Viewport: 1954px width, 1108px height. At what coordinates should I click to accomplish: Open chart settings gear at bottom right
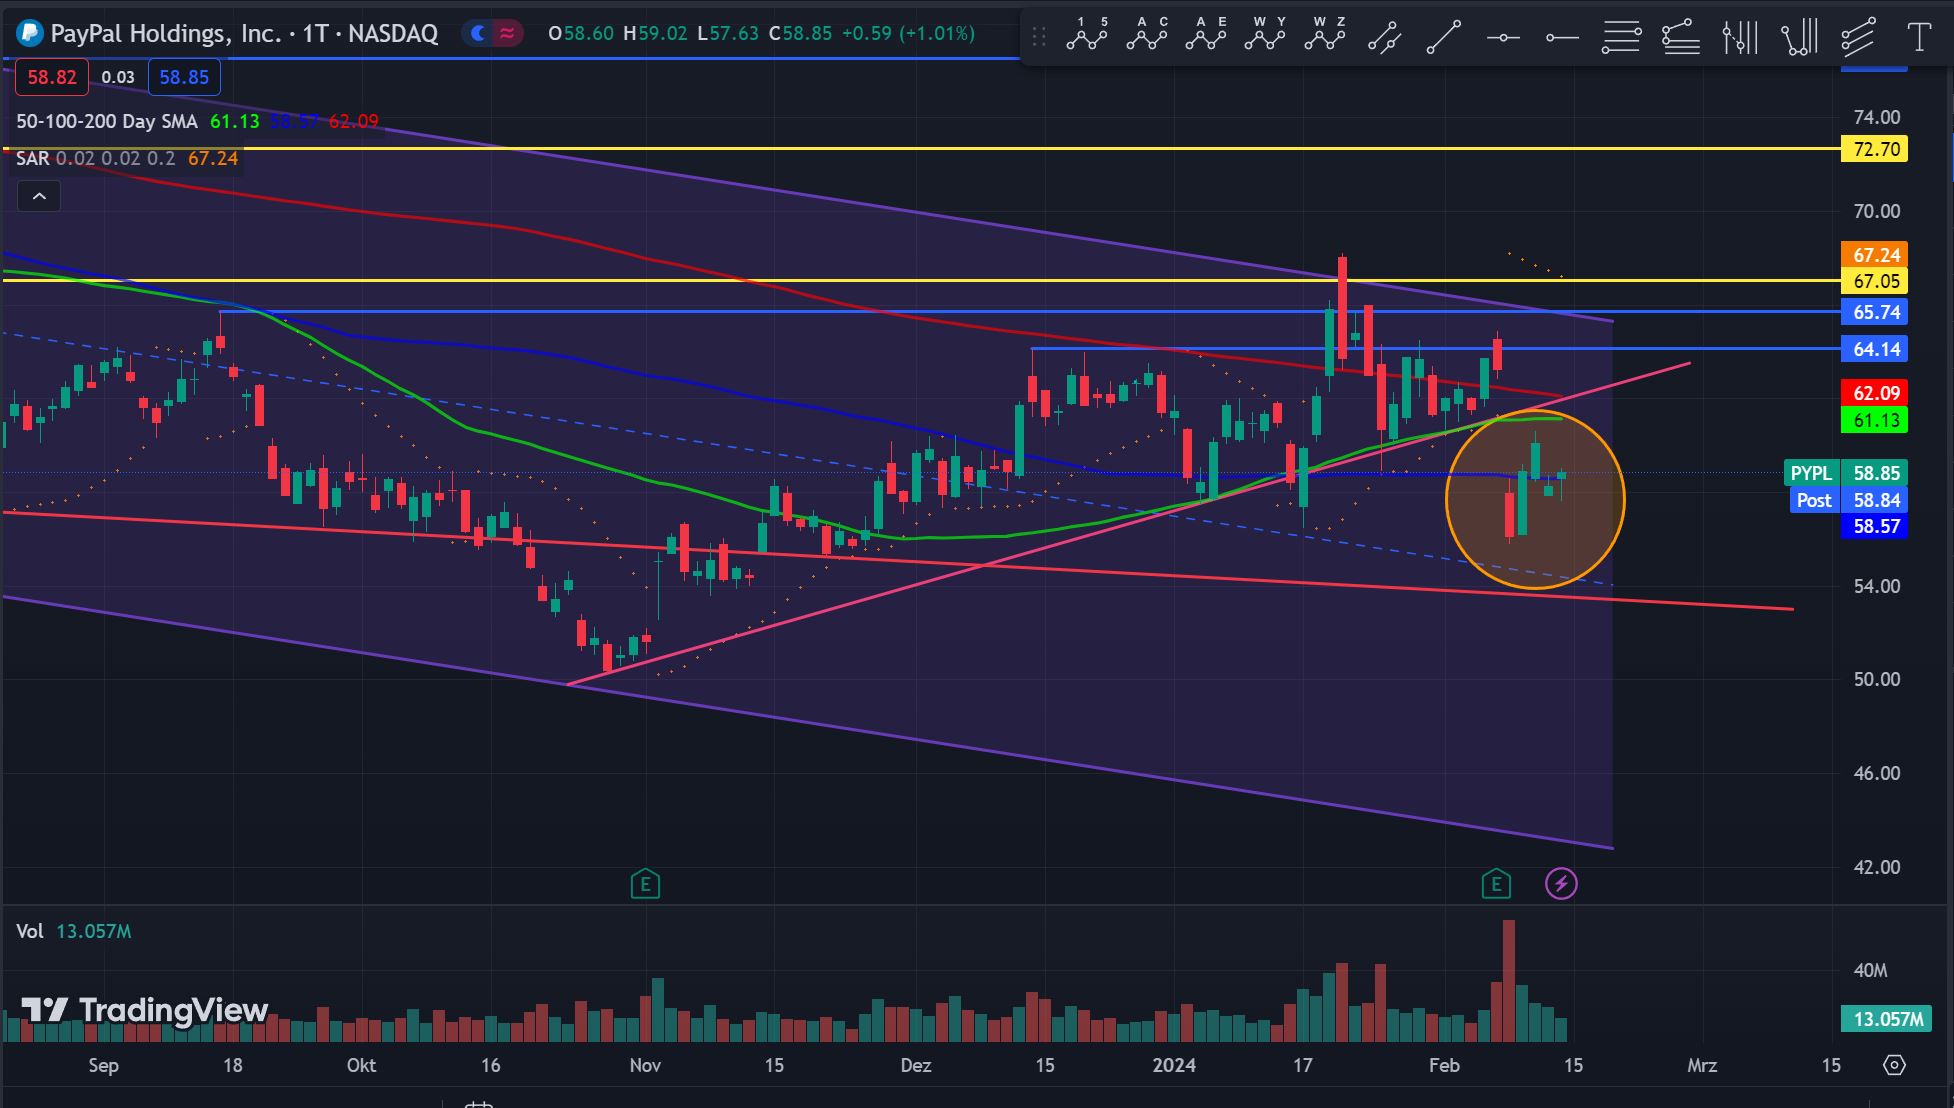tap(1894, 1064)
